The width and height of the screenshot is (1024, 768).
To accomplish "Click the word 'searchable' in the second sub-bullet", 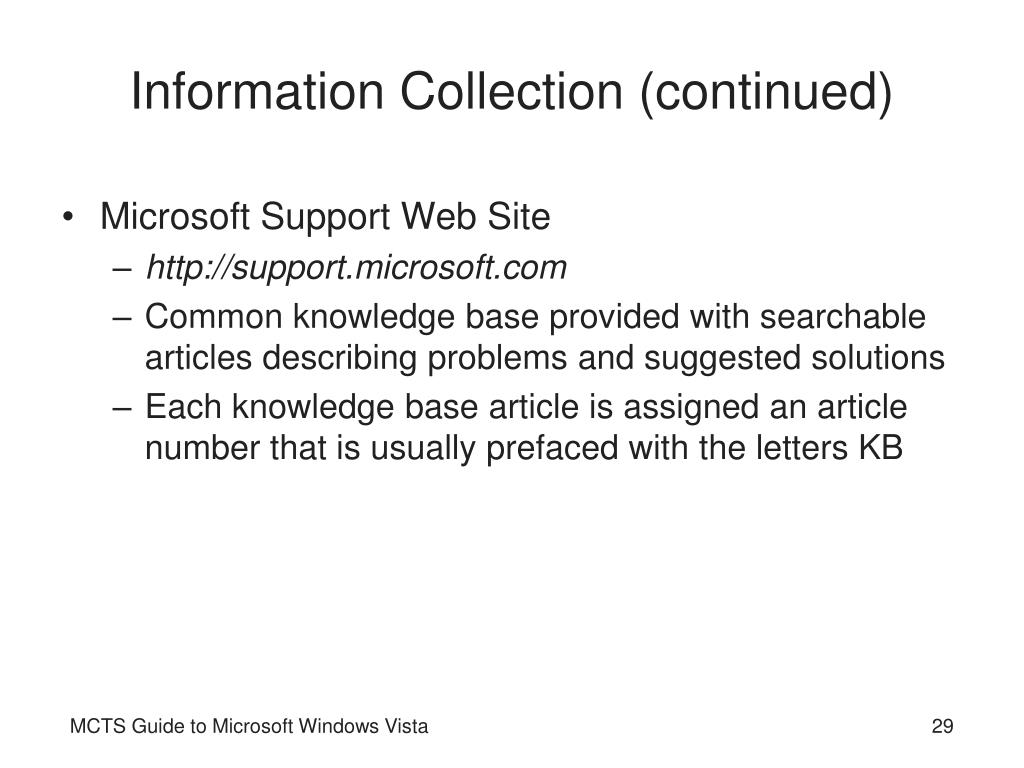I will point(842,317).
